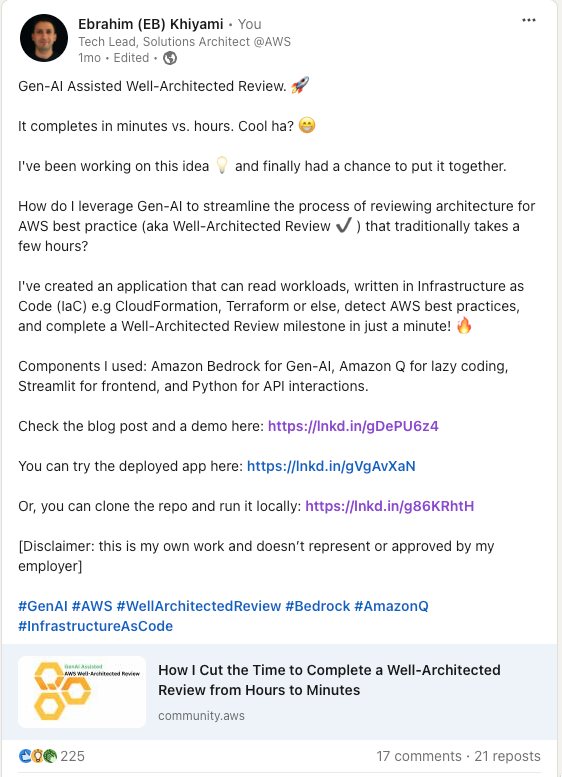Click the #AmazonQ hashtag
562x777 pixels.
(392, 606)
